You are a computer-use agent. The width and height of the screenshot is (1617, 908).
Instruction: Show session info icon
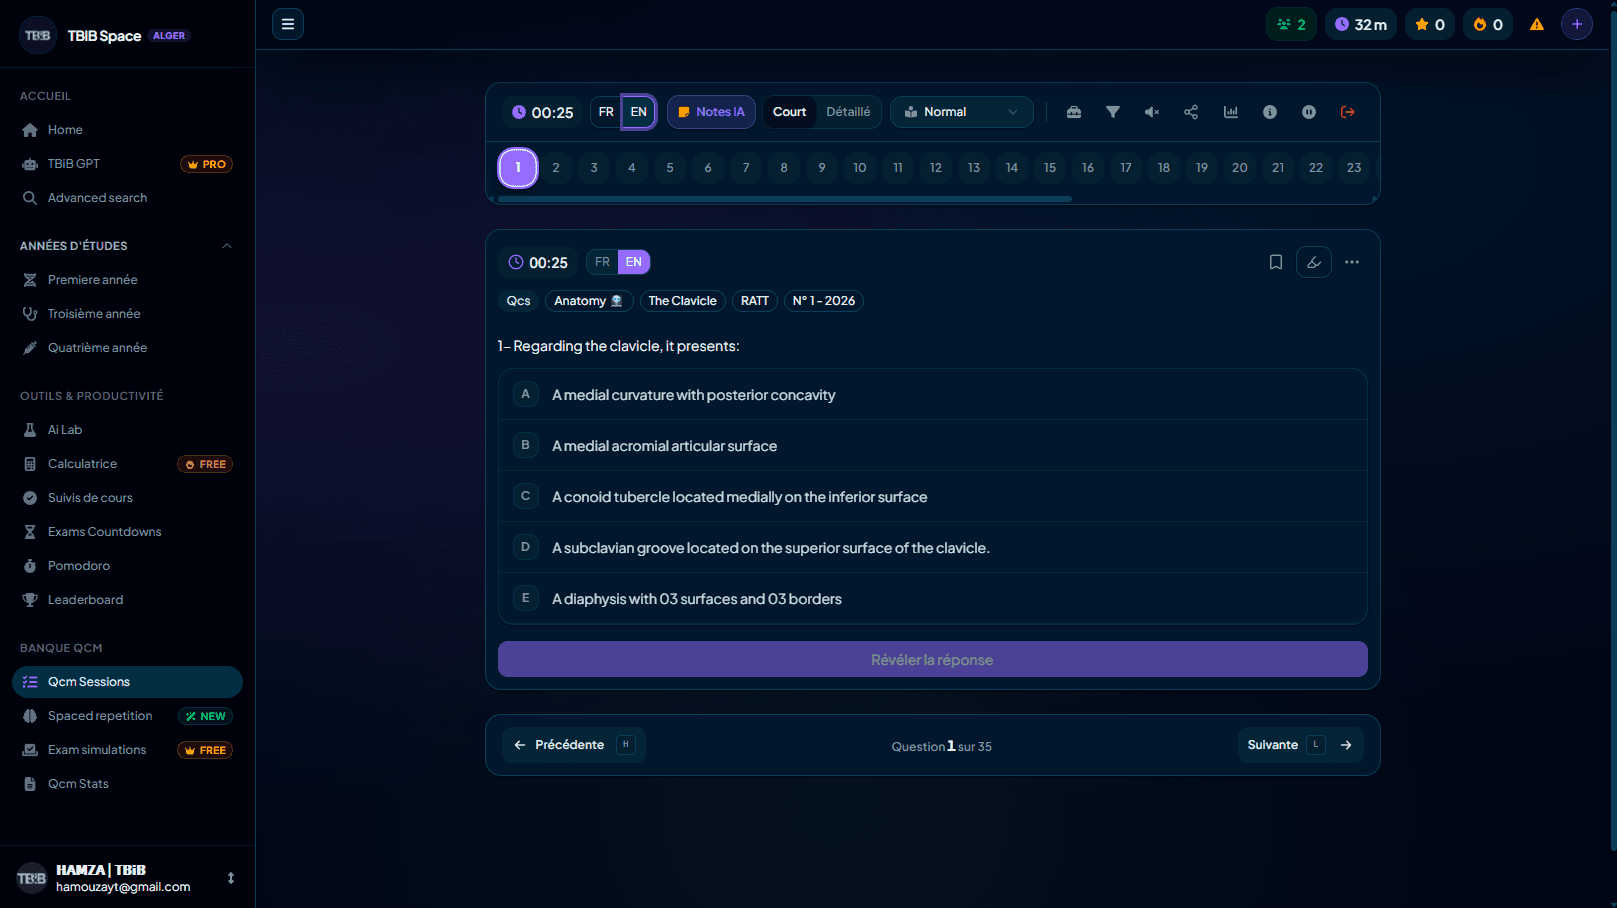coord(1270,112)
